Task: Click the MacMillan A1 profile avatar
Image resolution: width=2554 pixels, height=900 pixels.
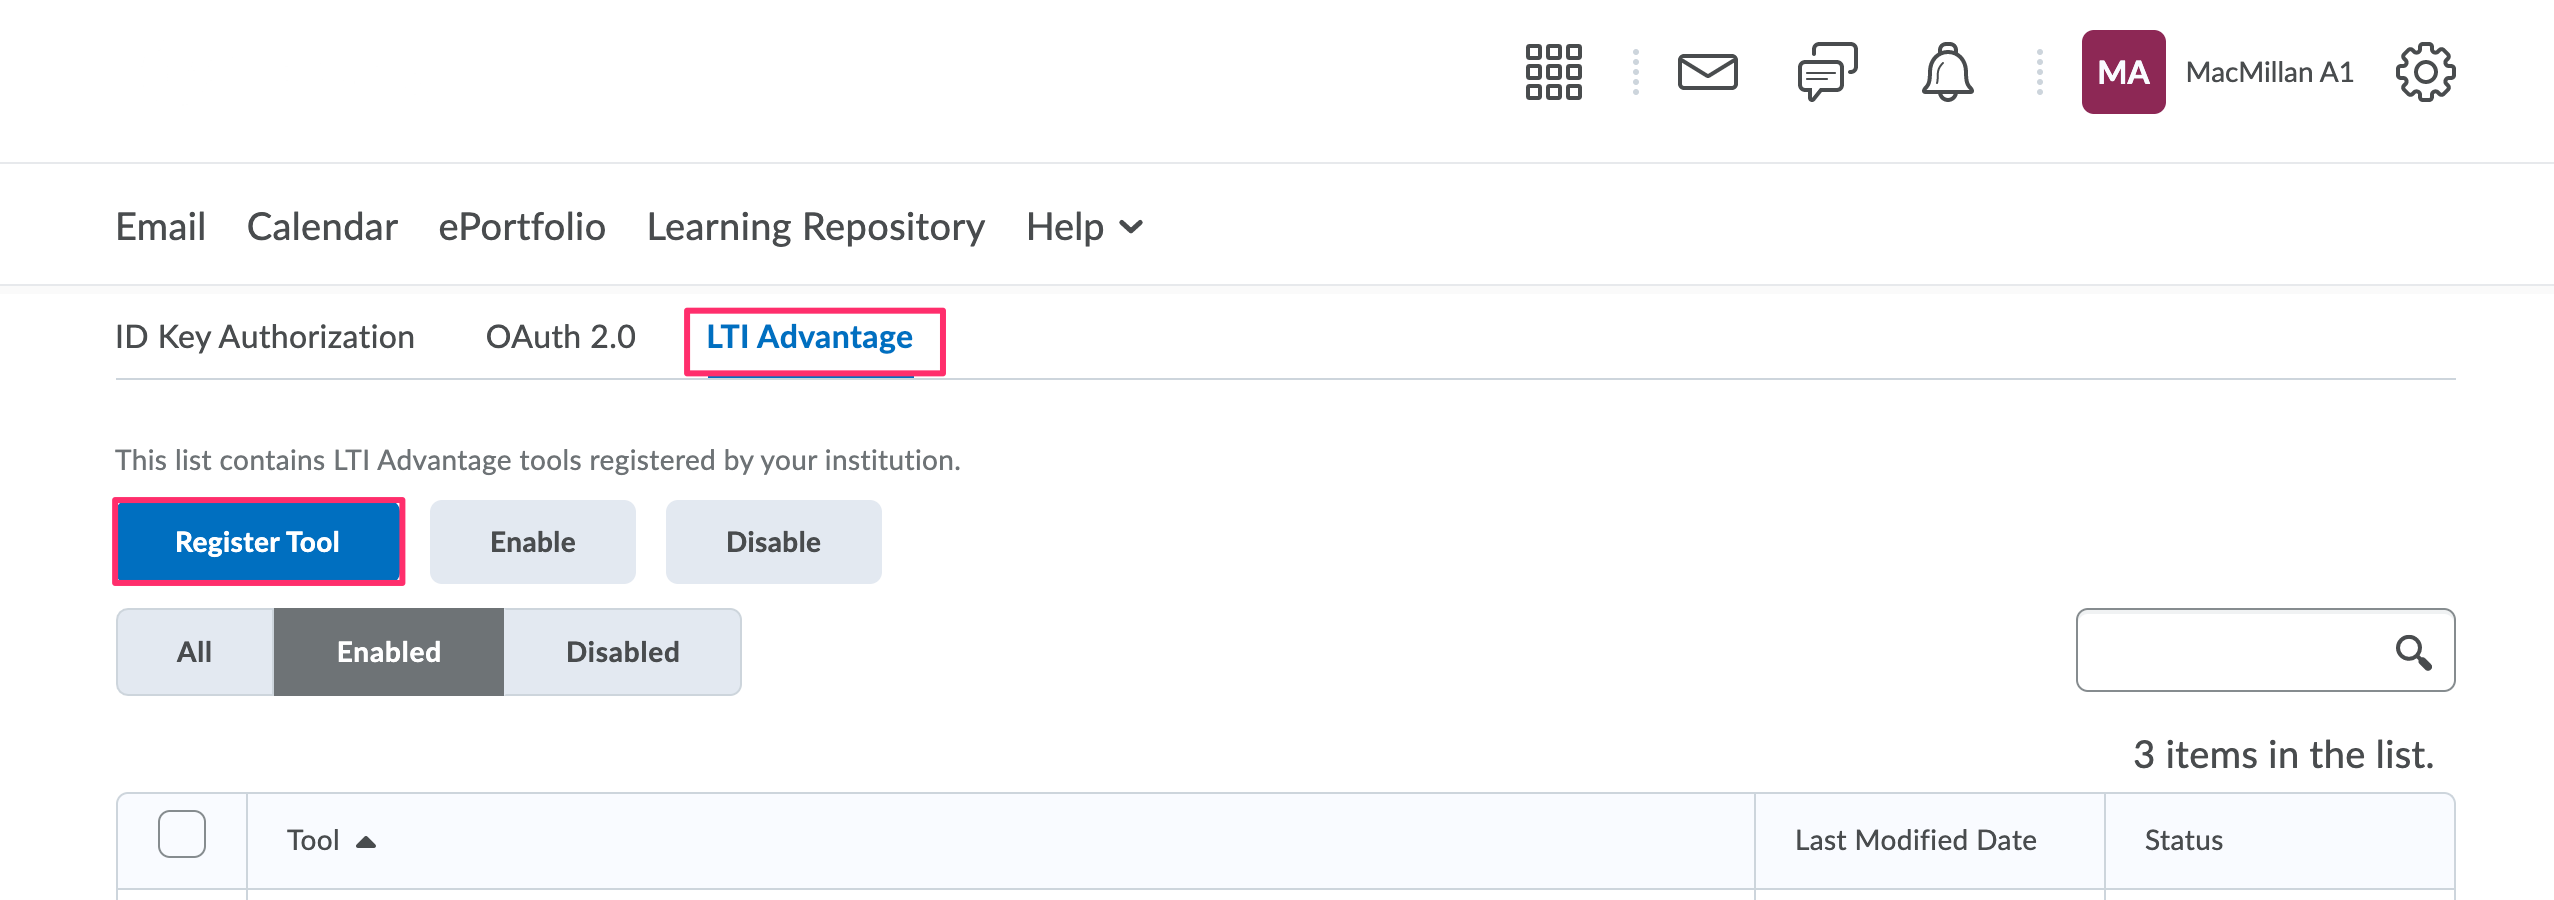Action: click(x=2124, y=71)
